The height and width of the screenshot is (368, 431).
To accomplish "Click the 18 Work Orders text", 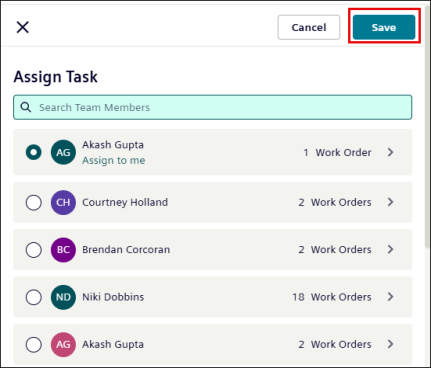I will click(x=332, y=297).
